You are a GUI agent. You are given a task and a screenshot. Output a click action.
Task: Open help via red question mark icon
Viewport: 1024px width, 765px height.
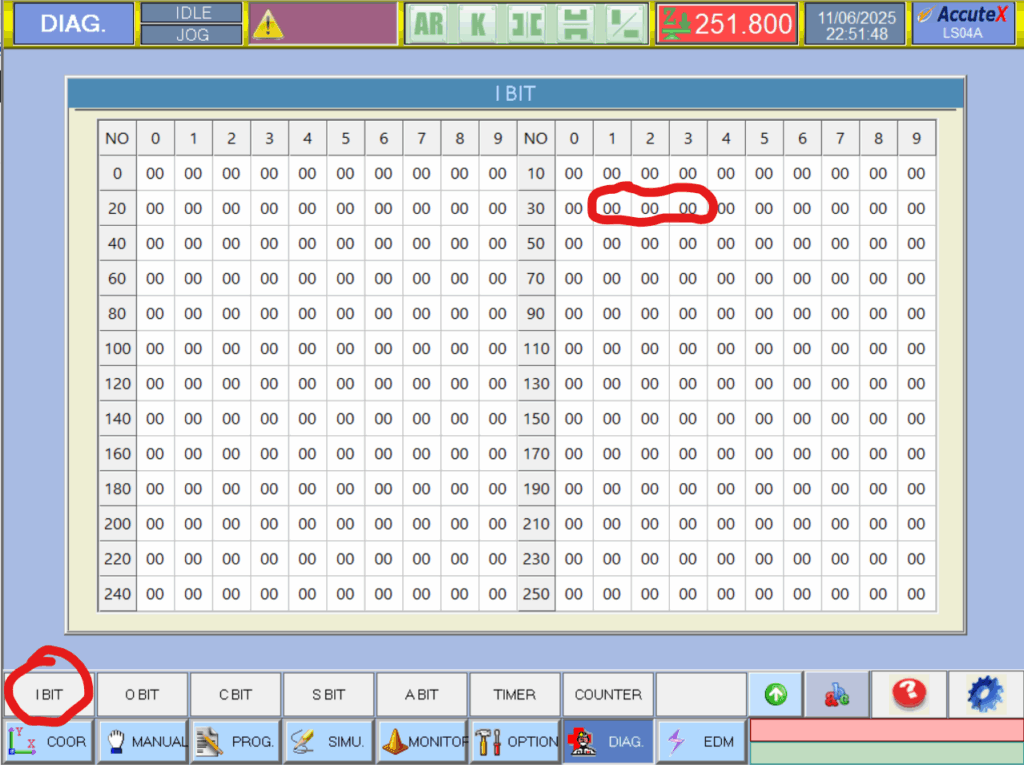[x=909, y=694]
